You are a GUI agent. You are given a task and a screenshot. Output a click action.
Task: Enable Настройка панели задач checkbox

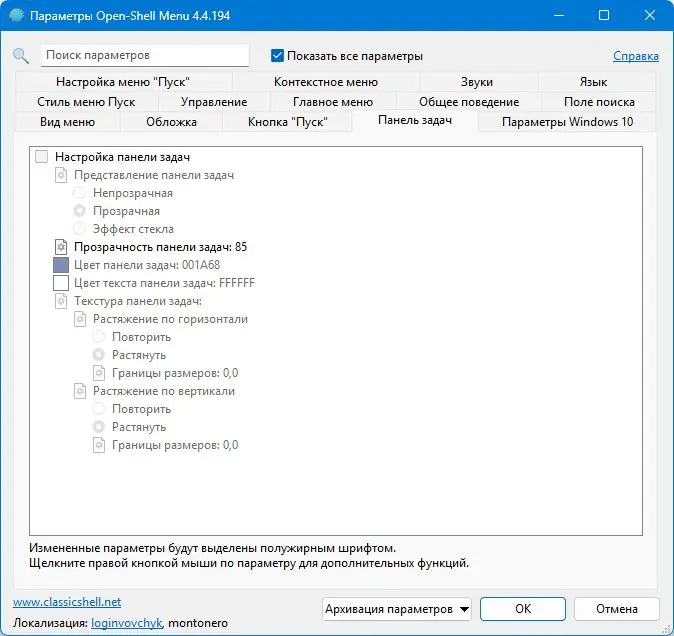pos(42,157)
